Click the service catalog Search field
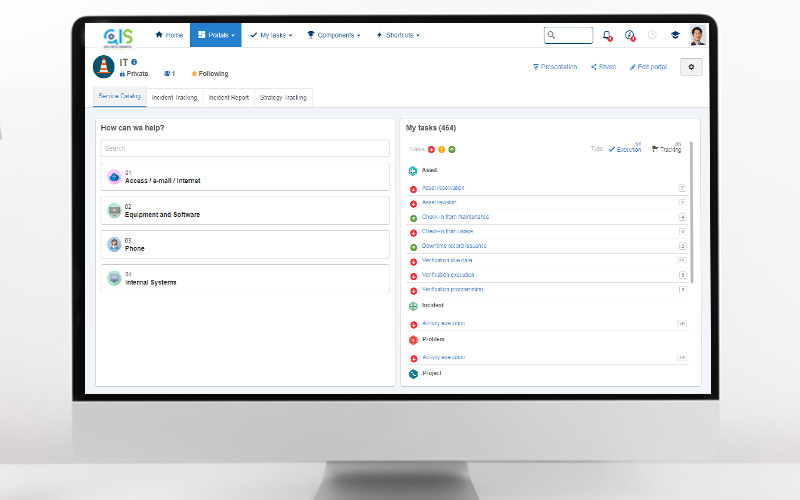The image size is (800, 500). click(245, 148)
